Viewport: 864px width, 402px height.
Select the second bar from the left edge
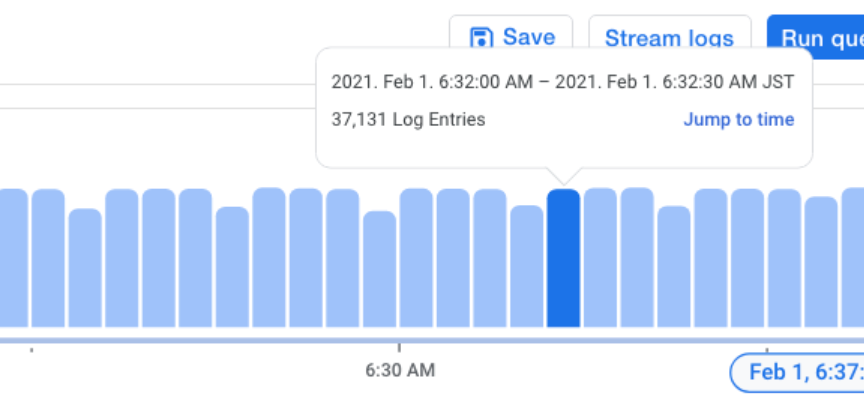(48, 258)
